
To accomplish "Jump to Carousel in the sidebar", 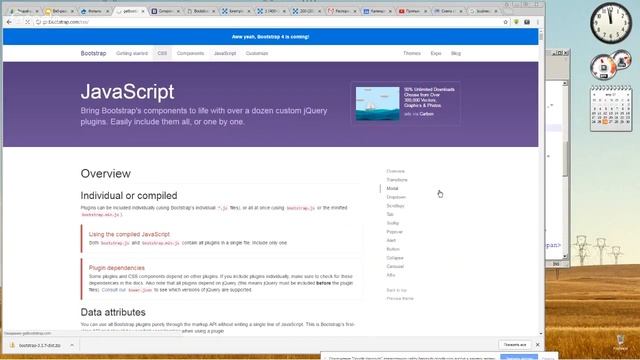I will point(395,267).
